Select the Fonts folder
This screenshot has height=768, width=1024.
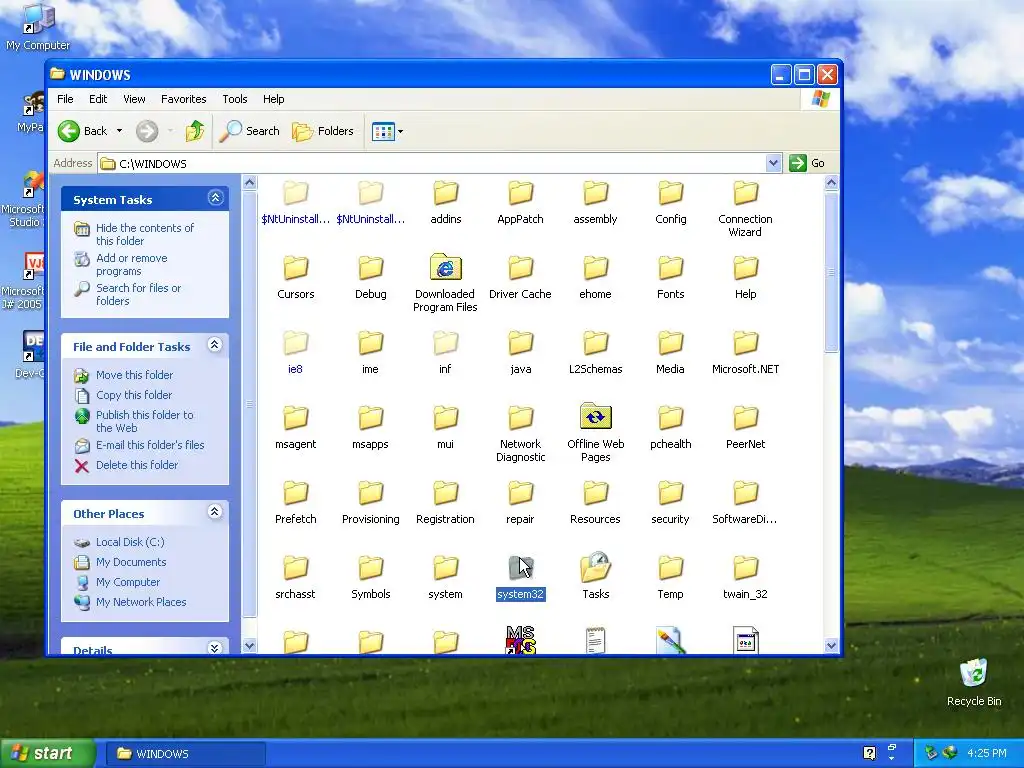(x=671, y=277)
